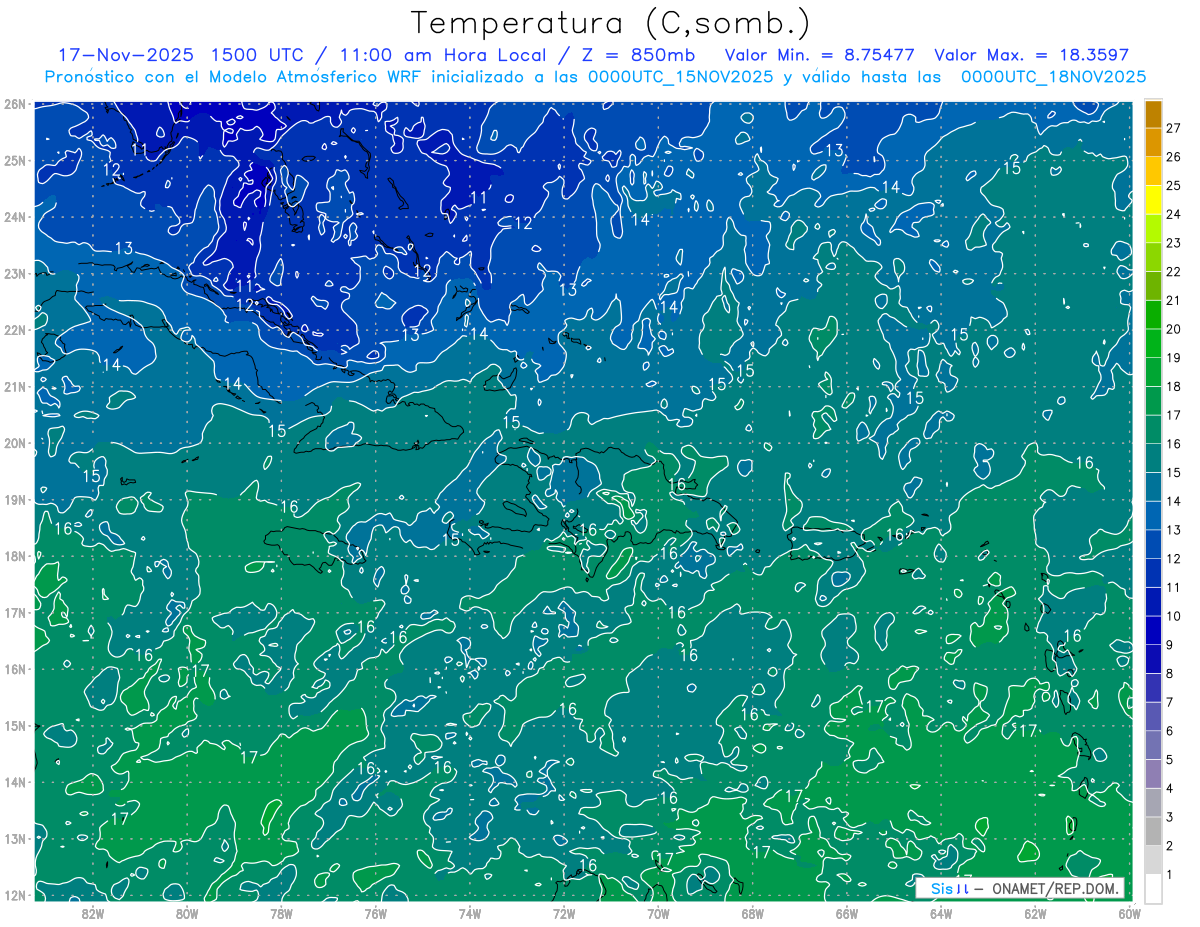Image resolution: width=1200 pixels, height=927 pixels.
Task: Click the '12N' latitude axis label
Action: [14, 895]
